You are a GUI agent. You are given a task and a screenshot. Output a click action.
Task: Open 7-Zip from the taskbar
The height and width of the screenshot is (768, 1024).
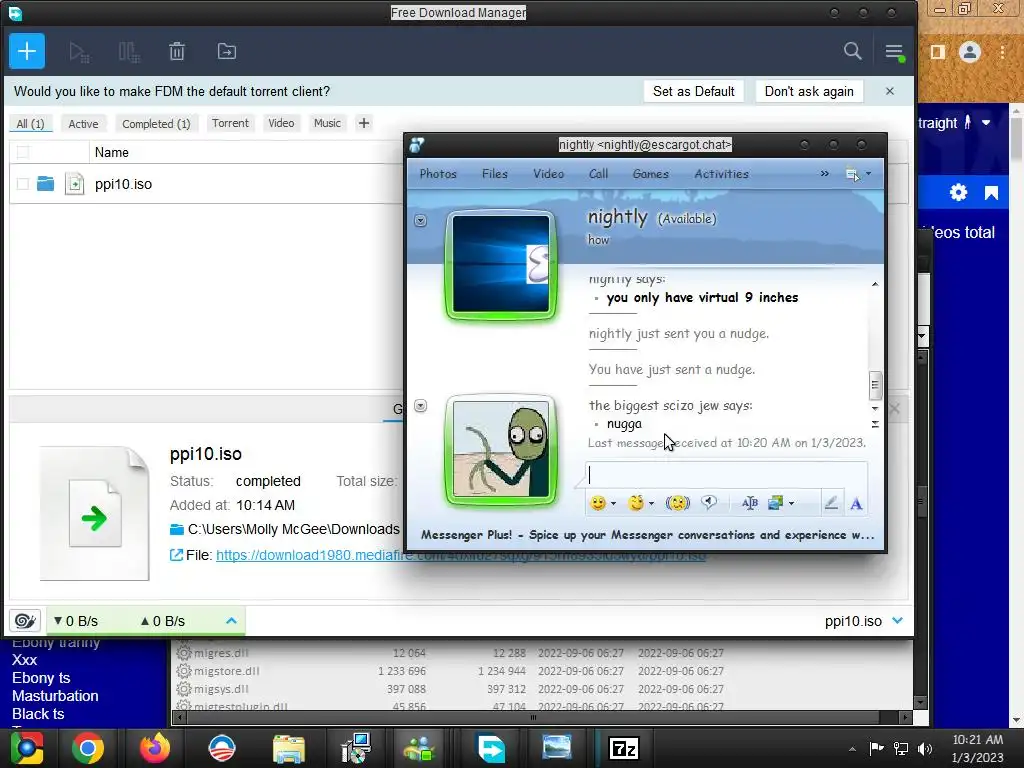tap(623, 748)
